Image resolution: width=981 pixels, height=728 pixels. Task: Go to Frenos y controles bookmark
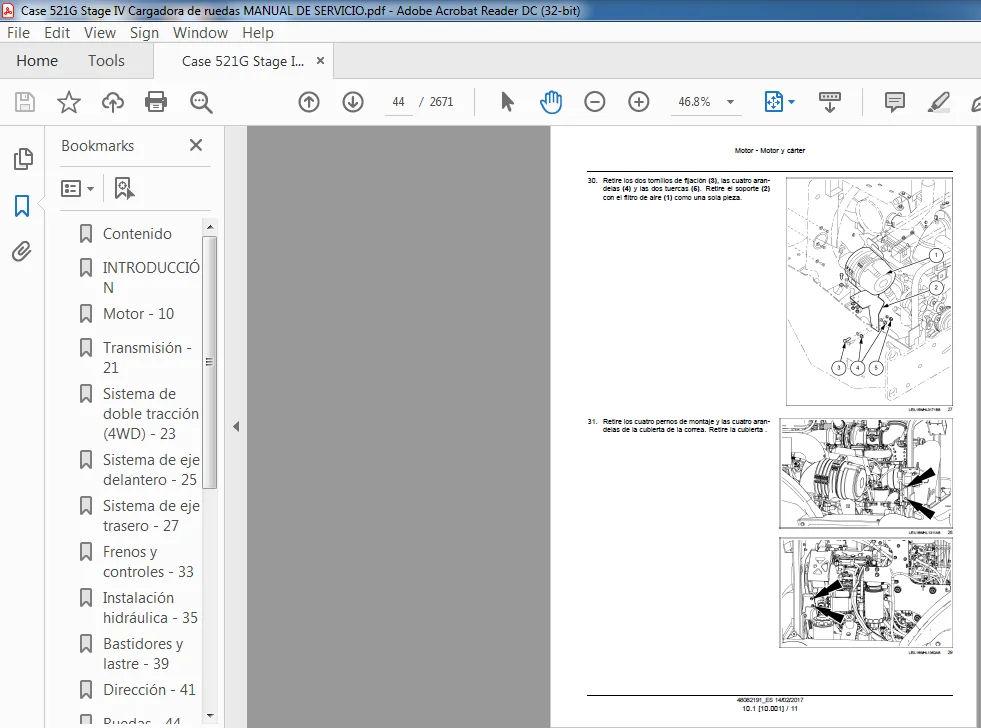(148, 562)
